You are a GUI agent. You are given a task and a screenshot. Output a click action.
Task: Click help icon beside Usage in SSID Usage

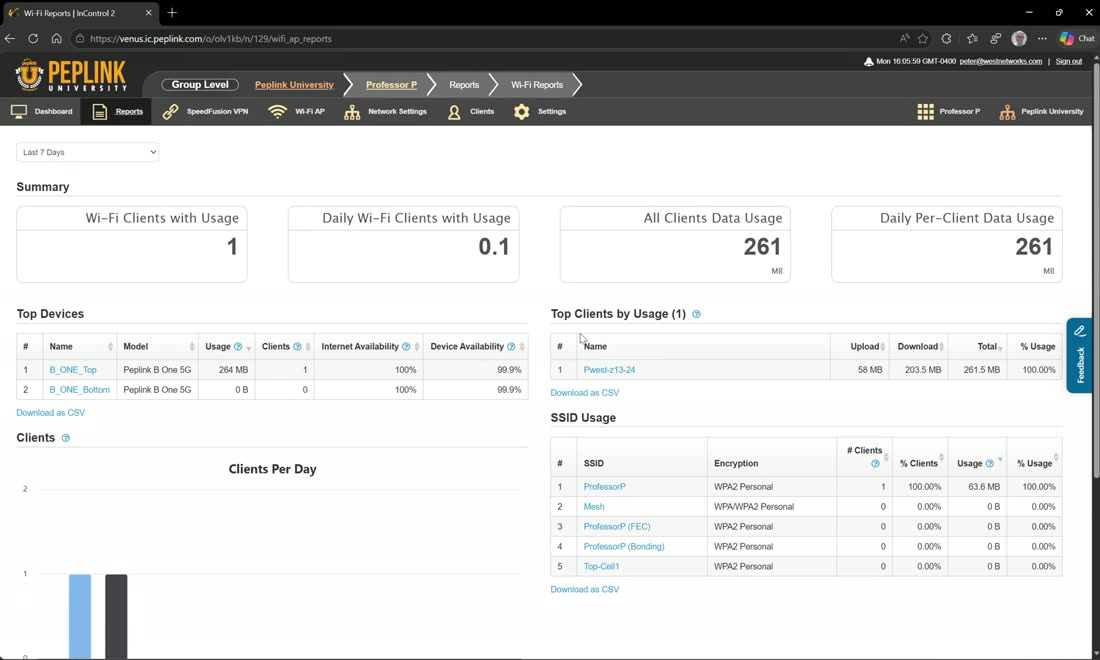990,464
